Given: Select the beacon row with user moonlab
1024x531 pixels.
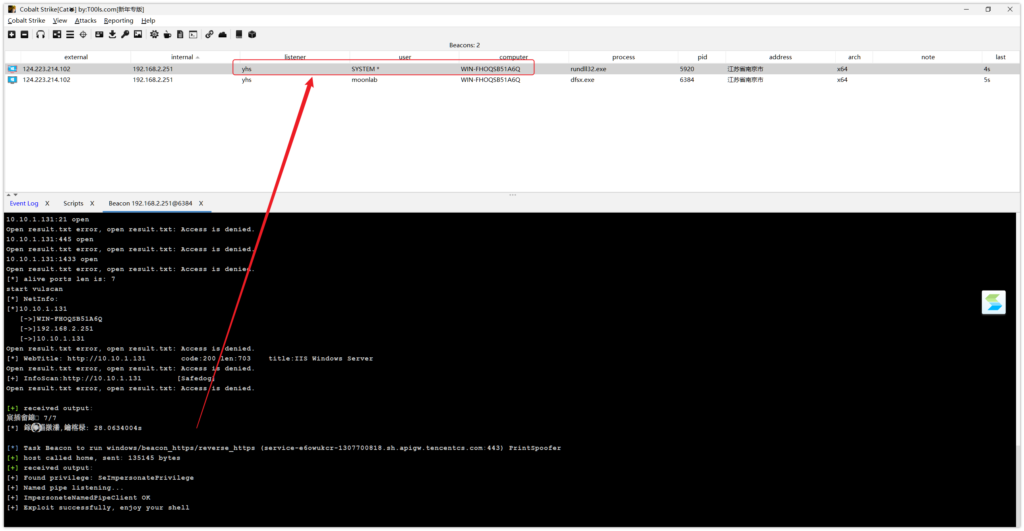Looking at the screenshot, I should 512,80.
